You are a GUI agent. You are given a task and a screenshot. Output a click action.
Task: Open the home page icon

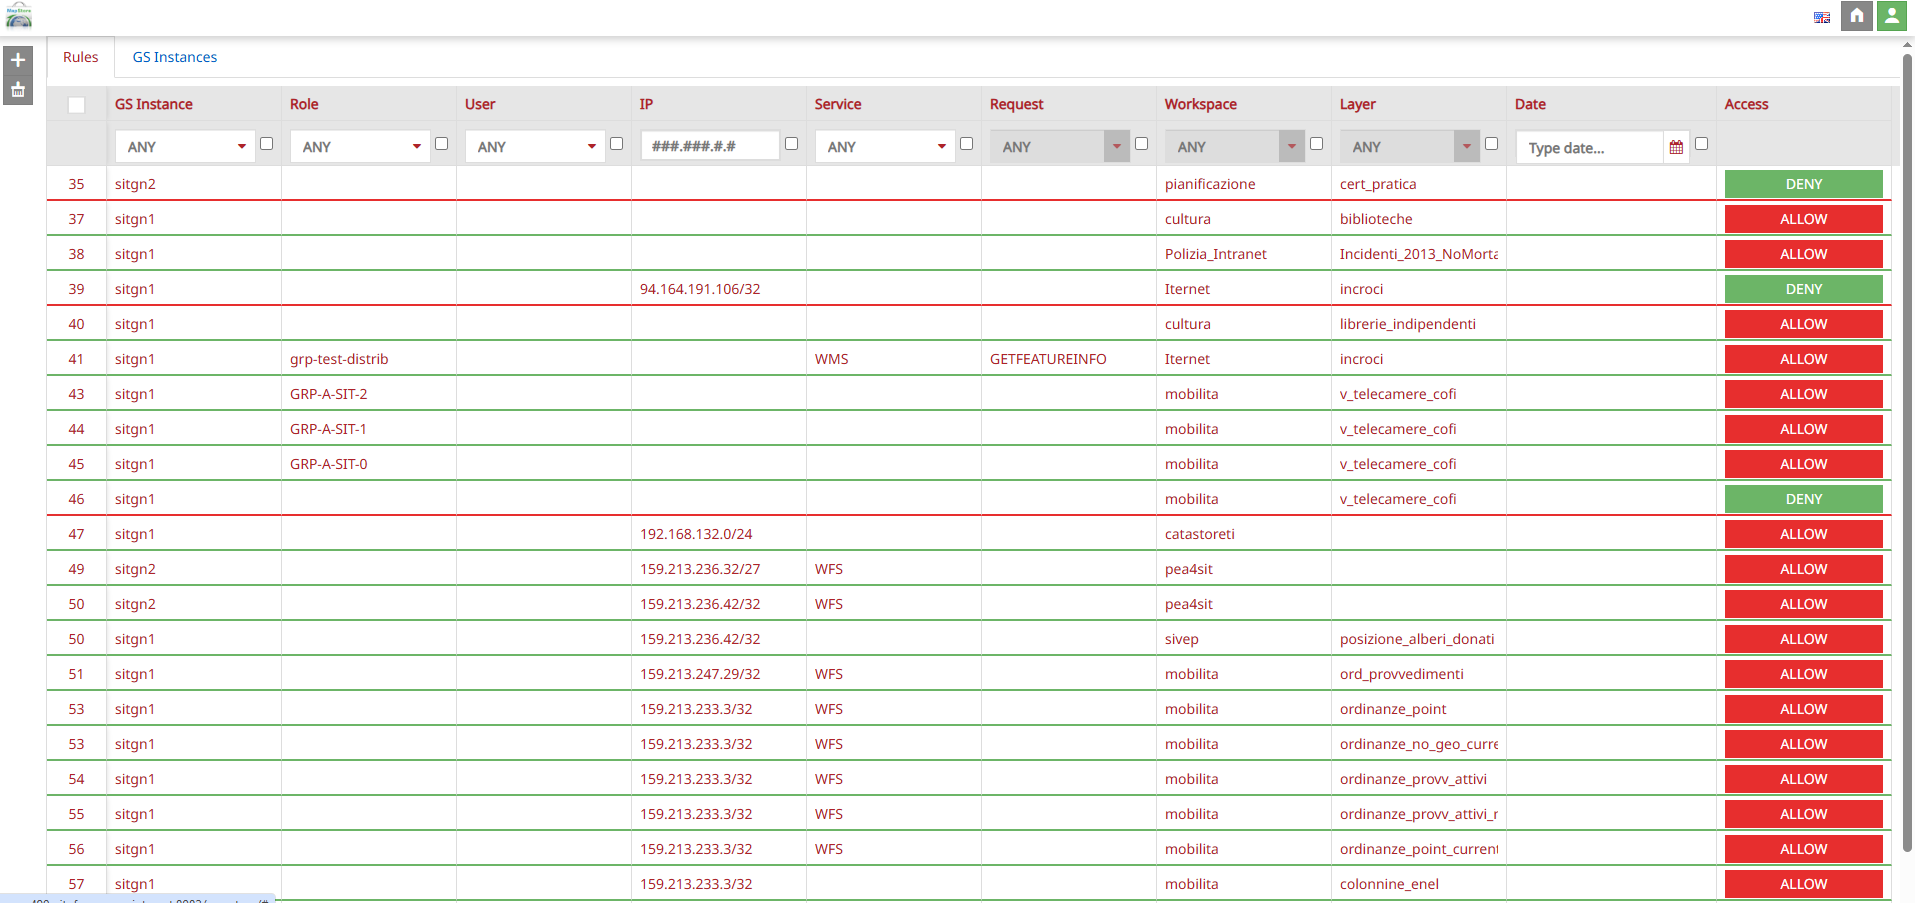click(1856, 16)
